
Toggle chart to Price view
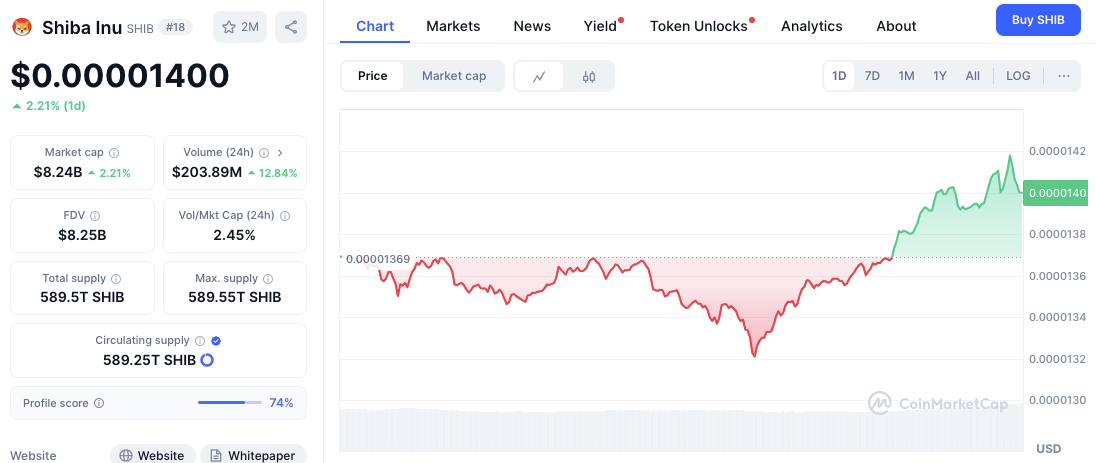[373, 76]
